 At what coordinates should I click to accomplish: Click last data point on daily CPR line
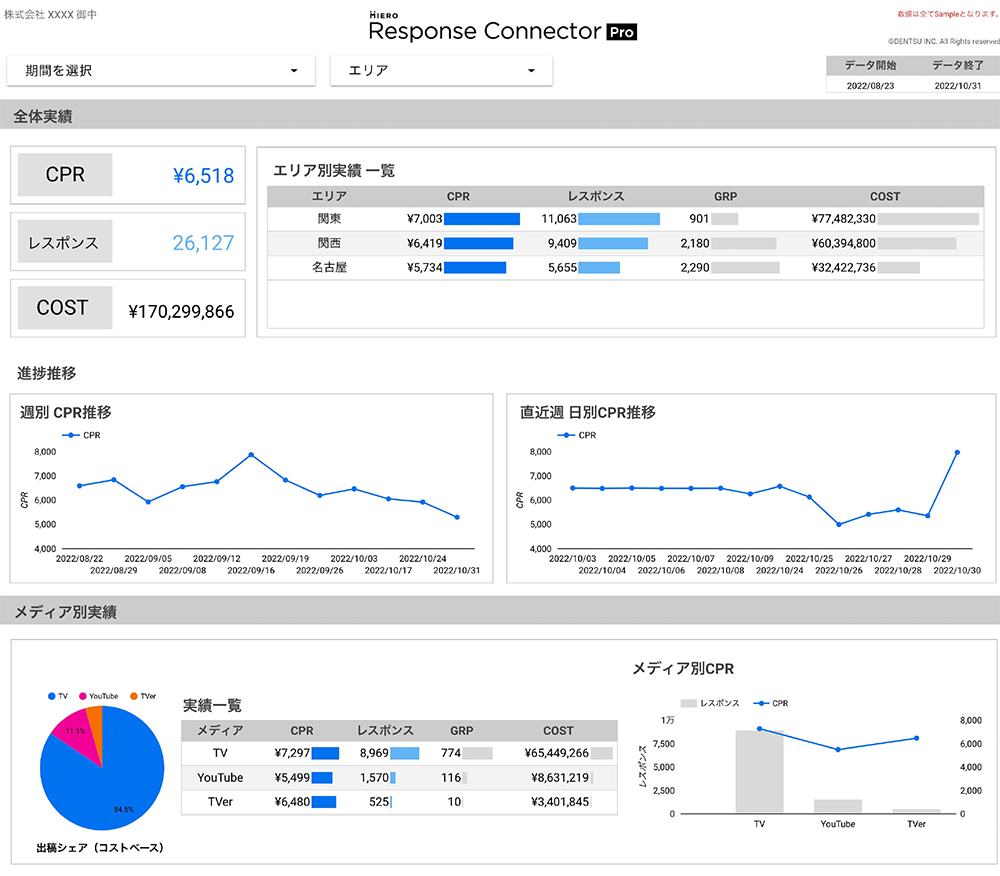coord(957,452)
